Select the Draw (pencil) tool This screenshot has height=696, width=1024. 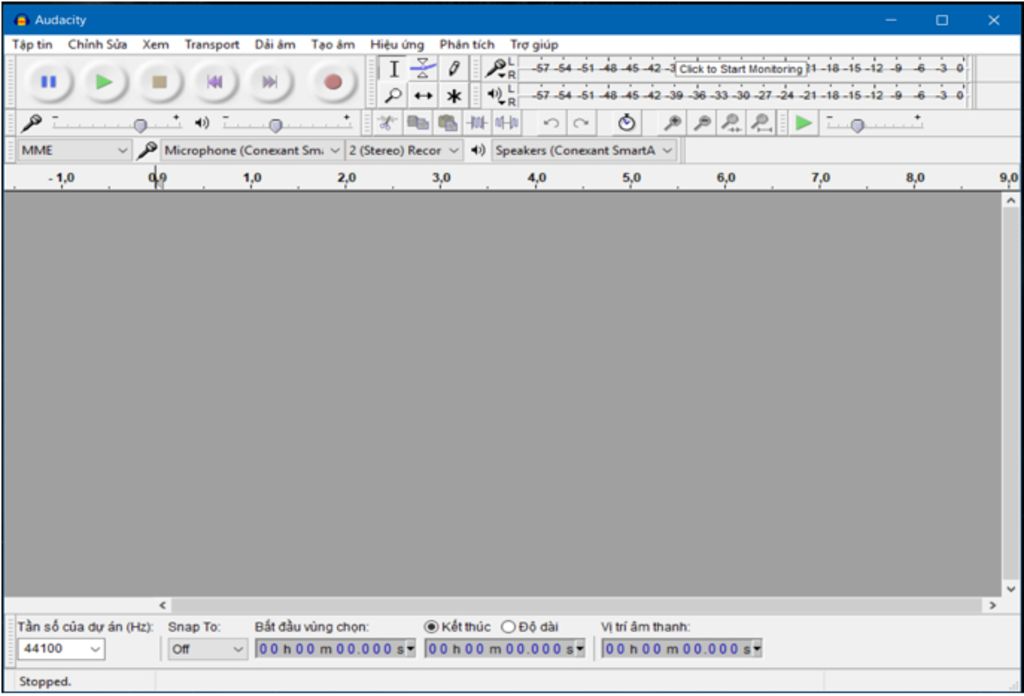[x=454, y=69]
